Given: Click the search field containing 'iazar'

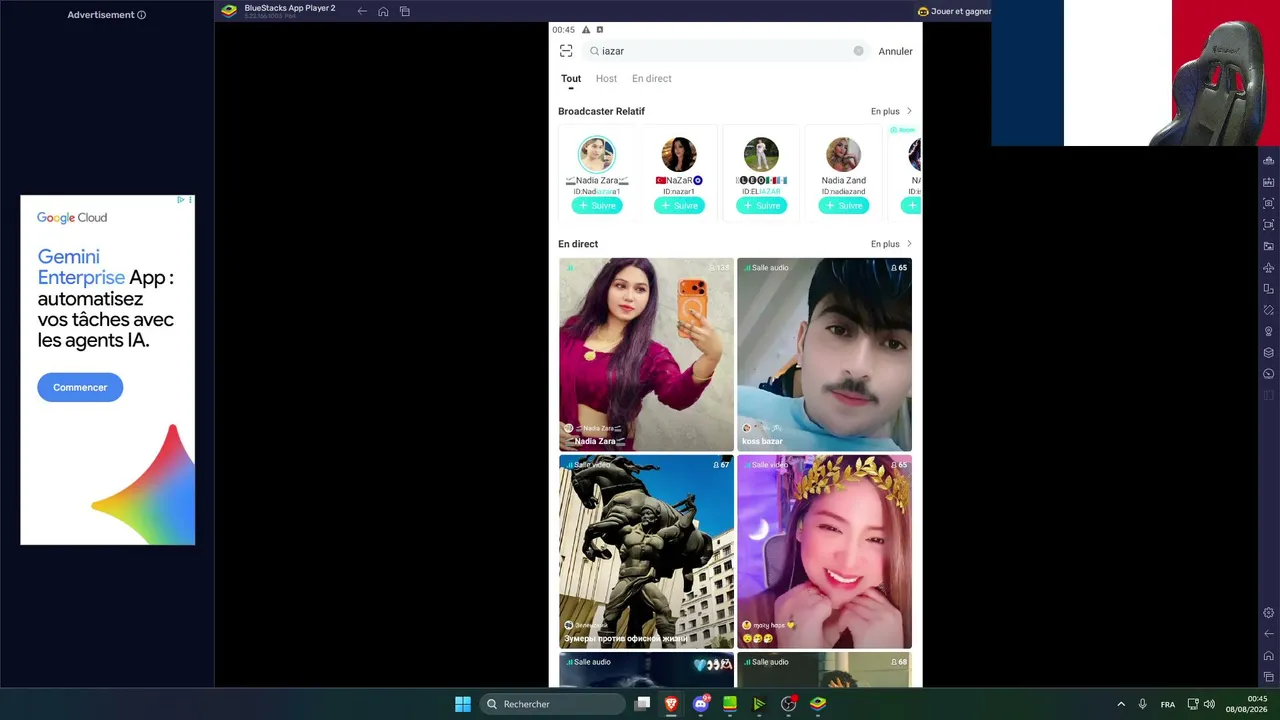Looking at the screenshot, I should (x=726, y=51).
